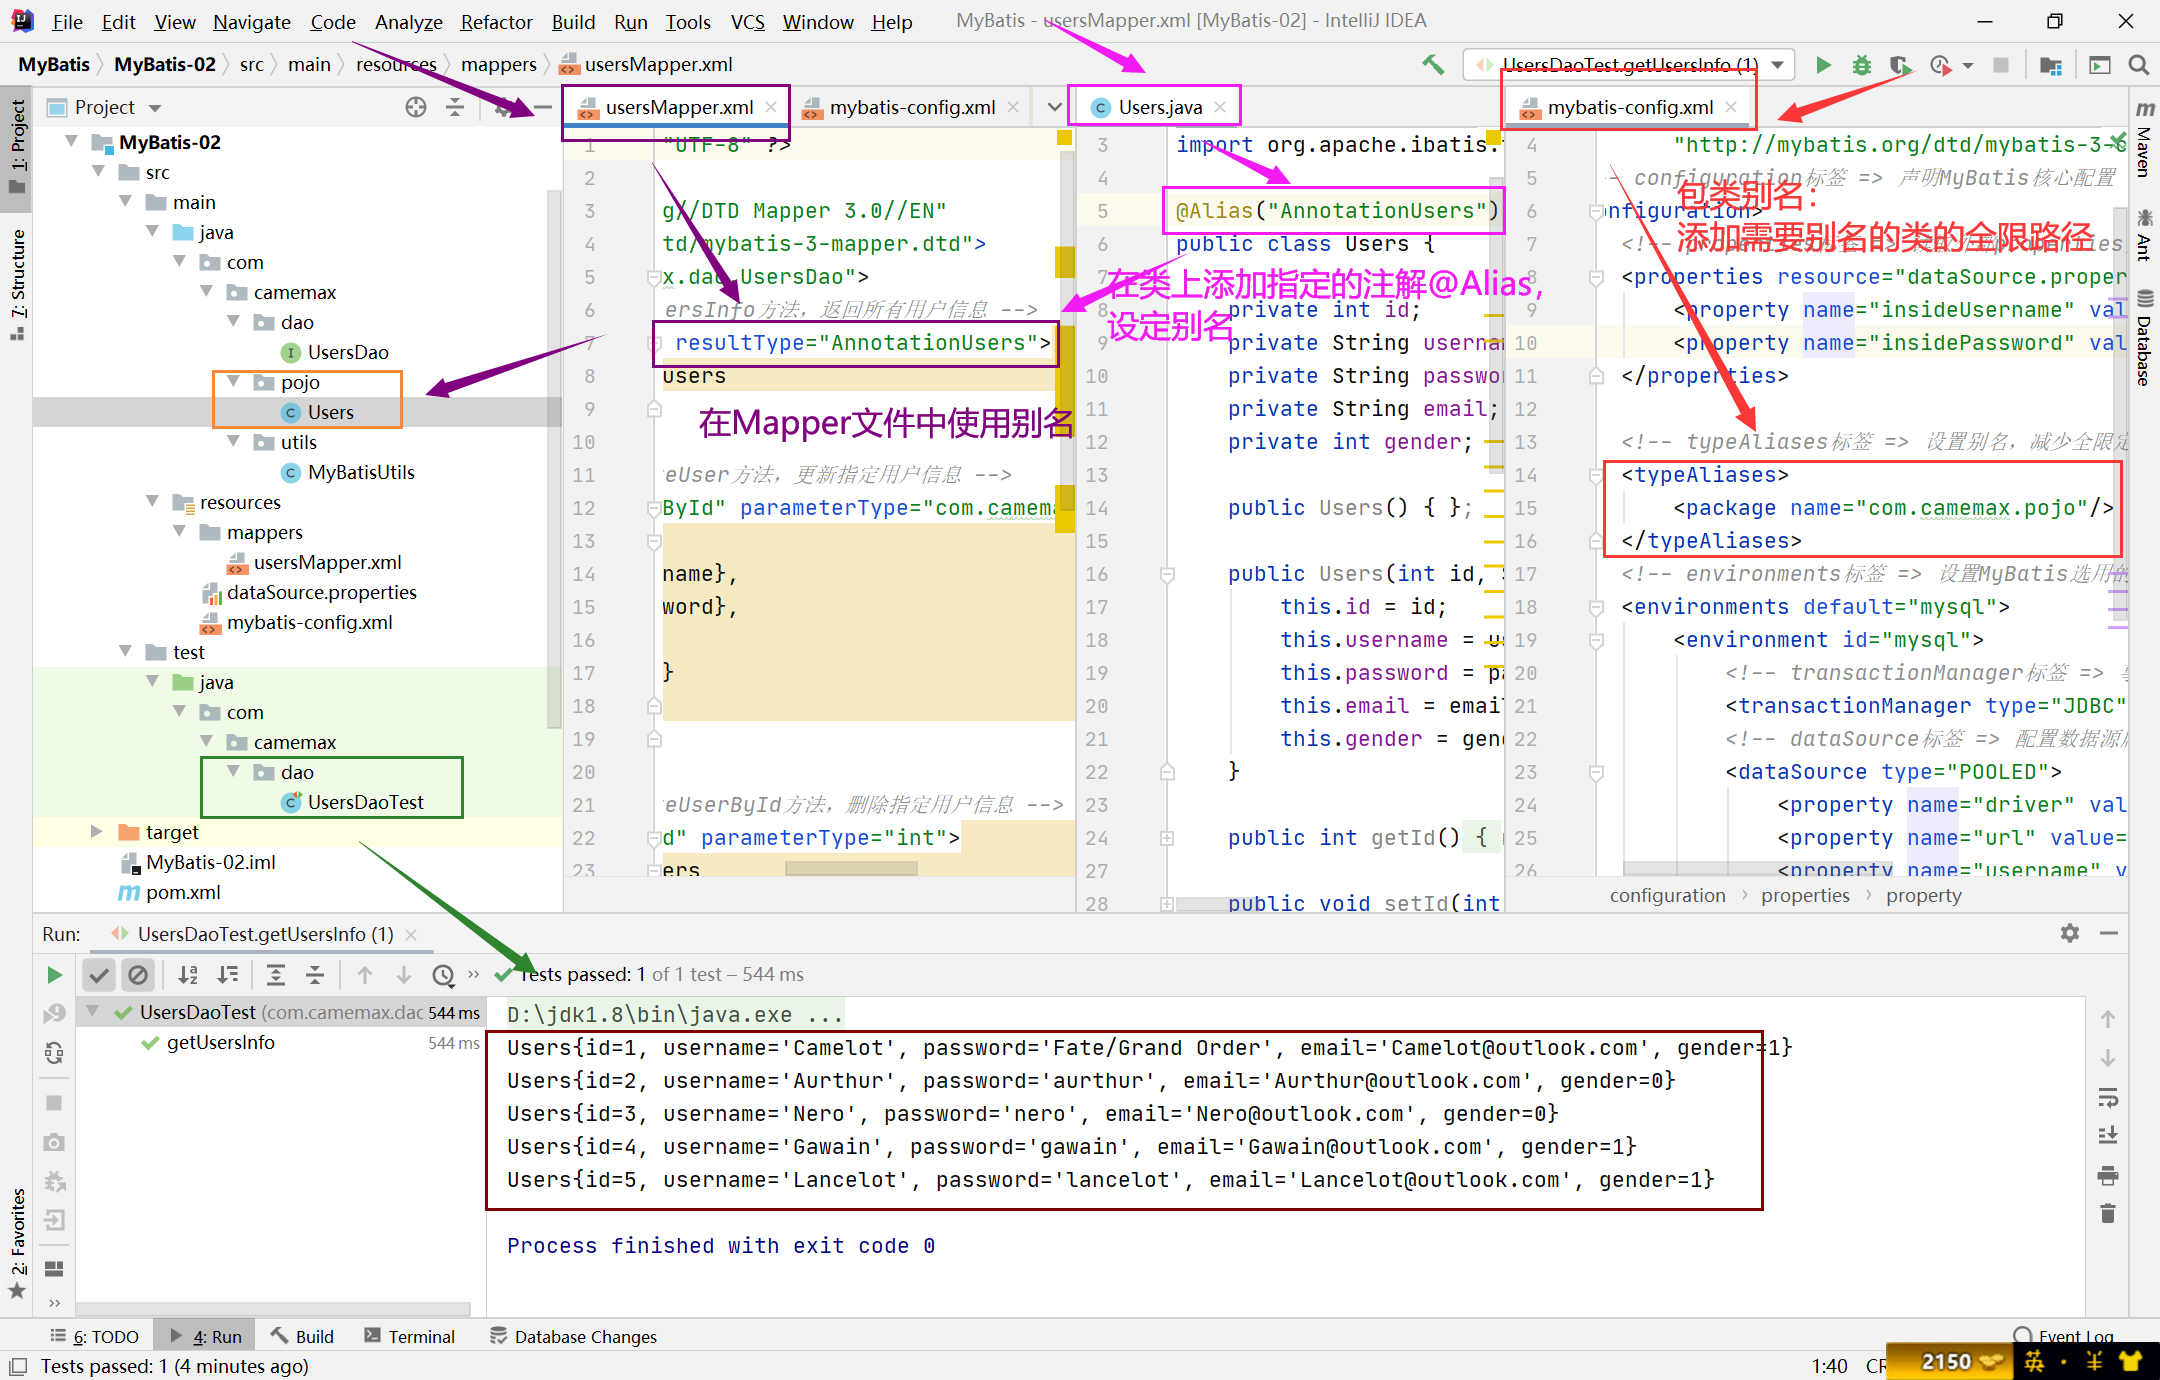Viewport: 2160px width, 1380px height.
Task: Run with coverage shield icon
Action: [1899, 65]
